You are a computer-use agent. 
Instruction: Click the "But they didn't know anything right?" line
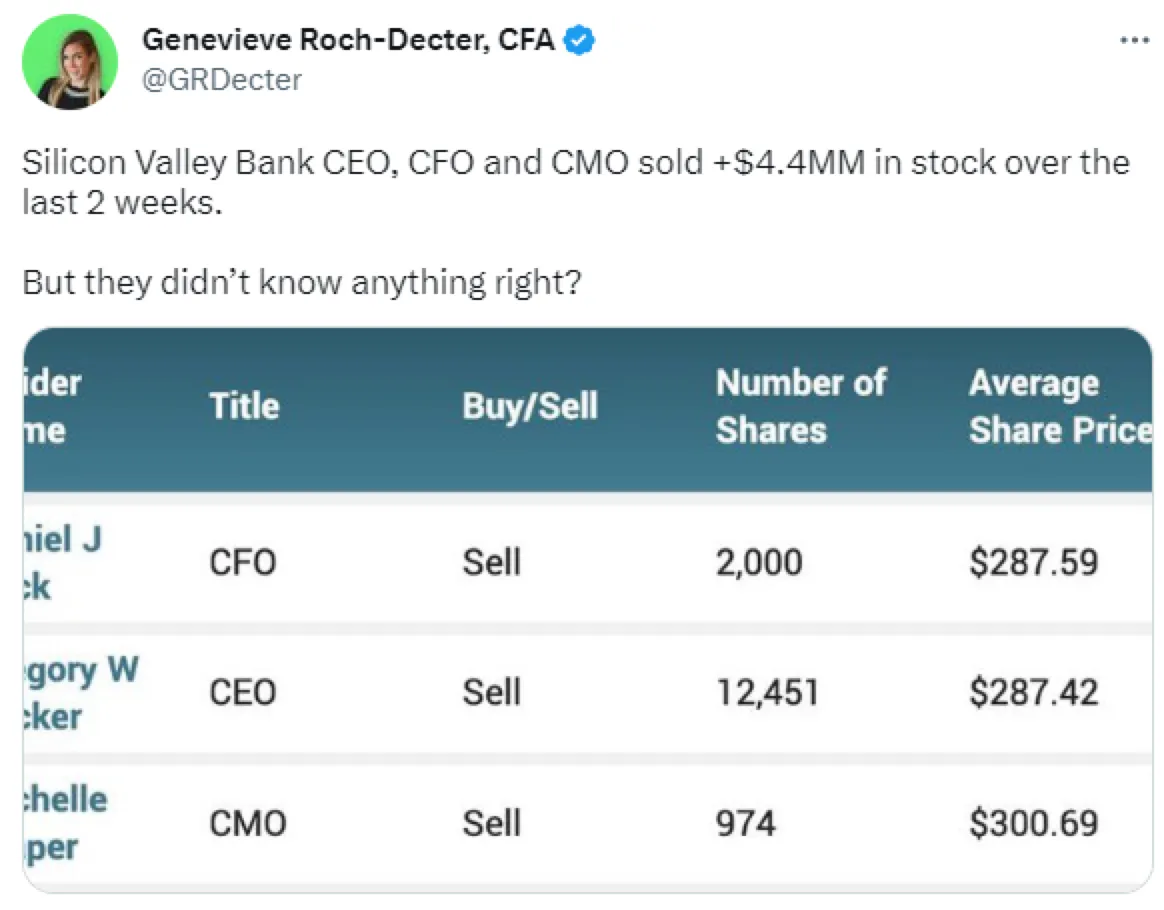[301, 282]
